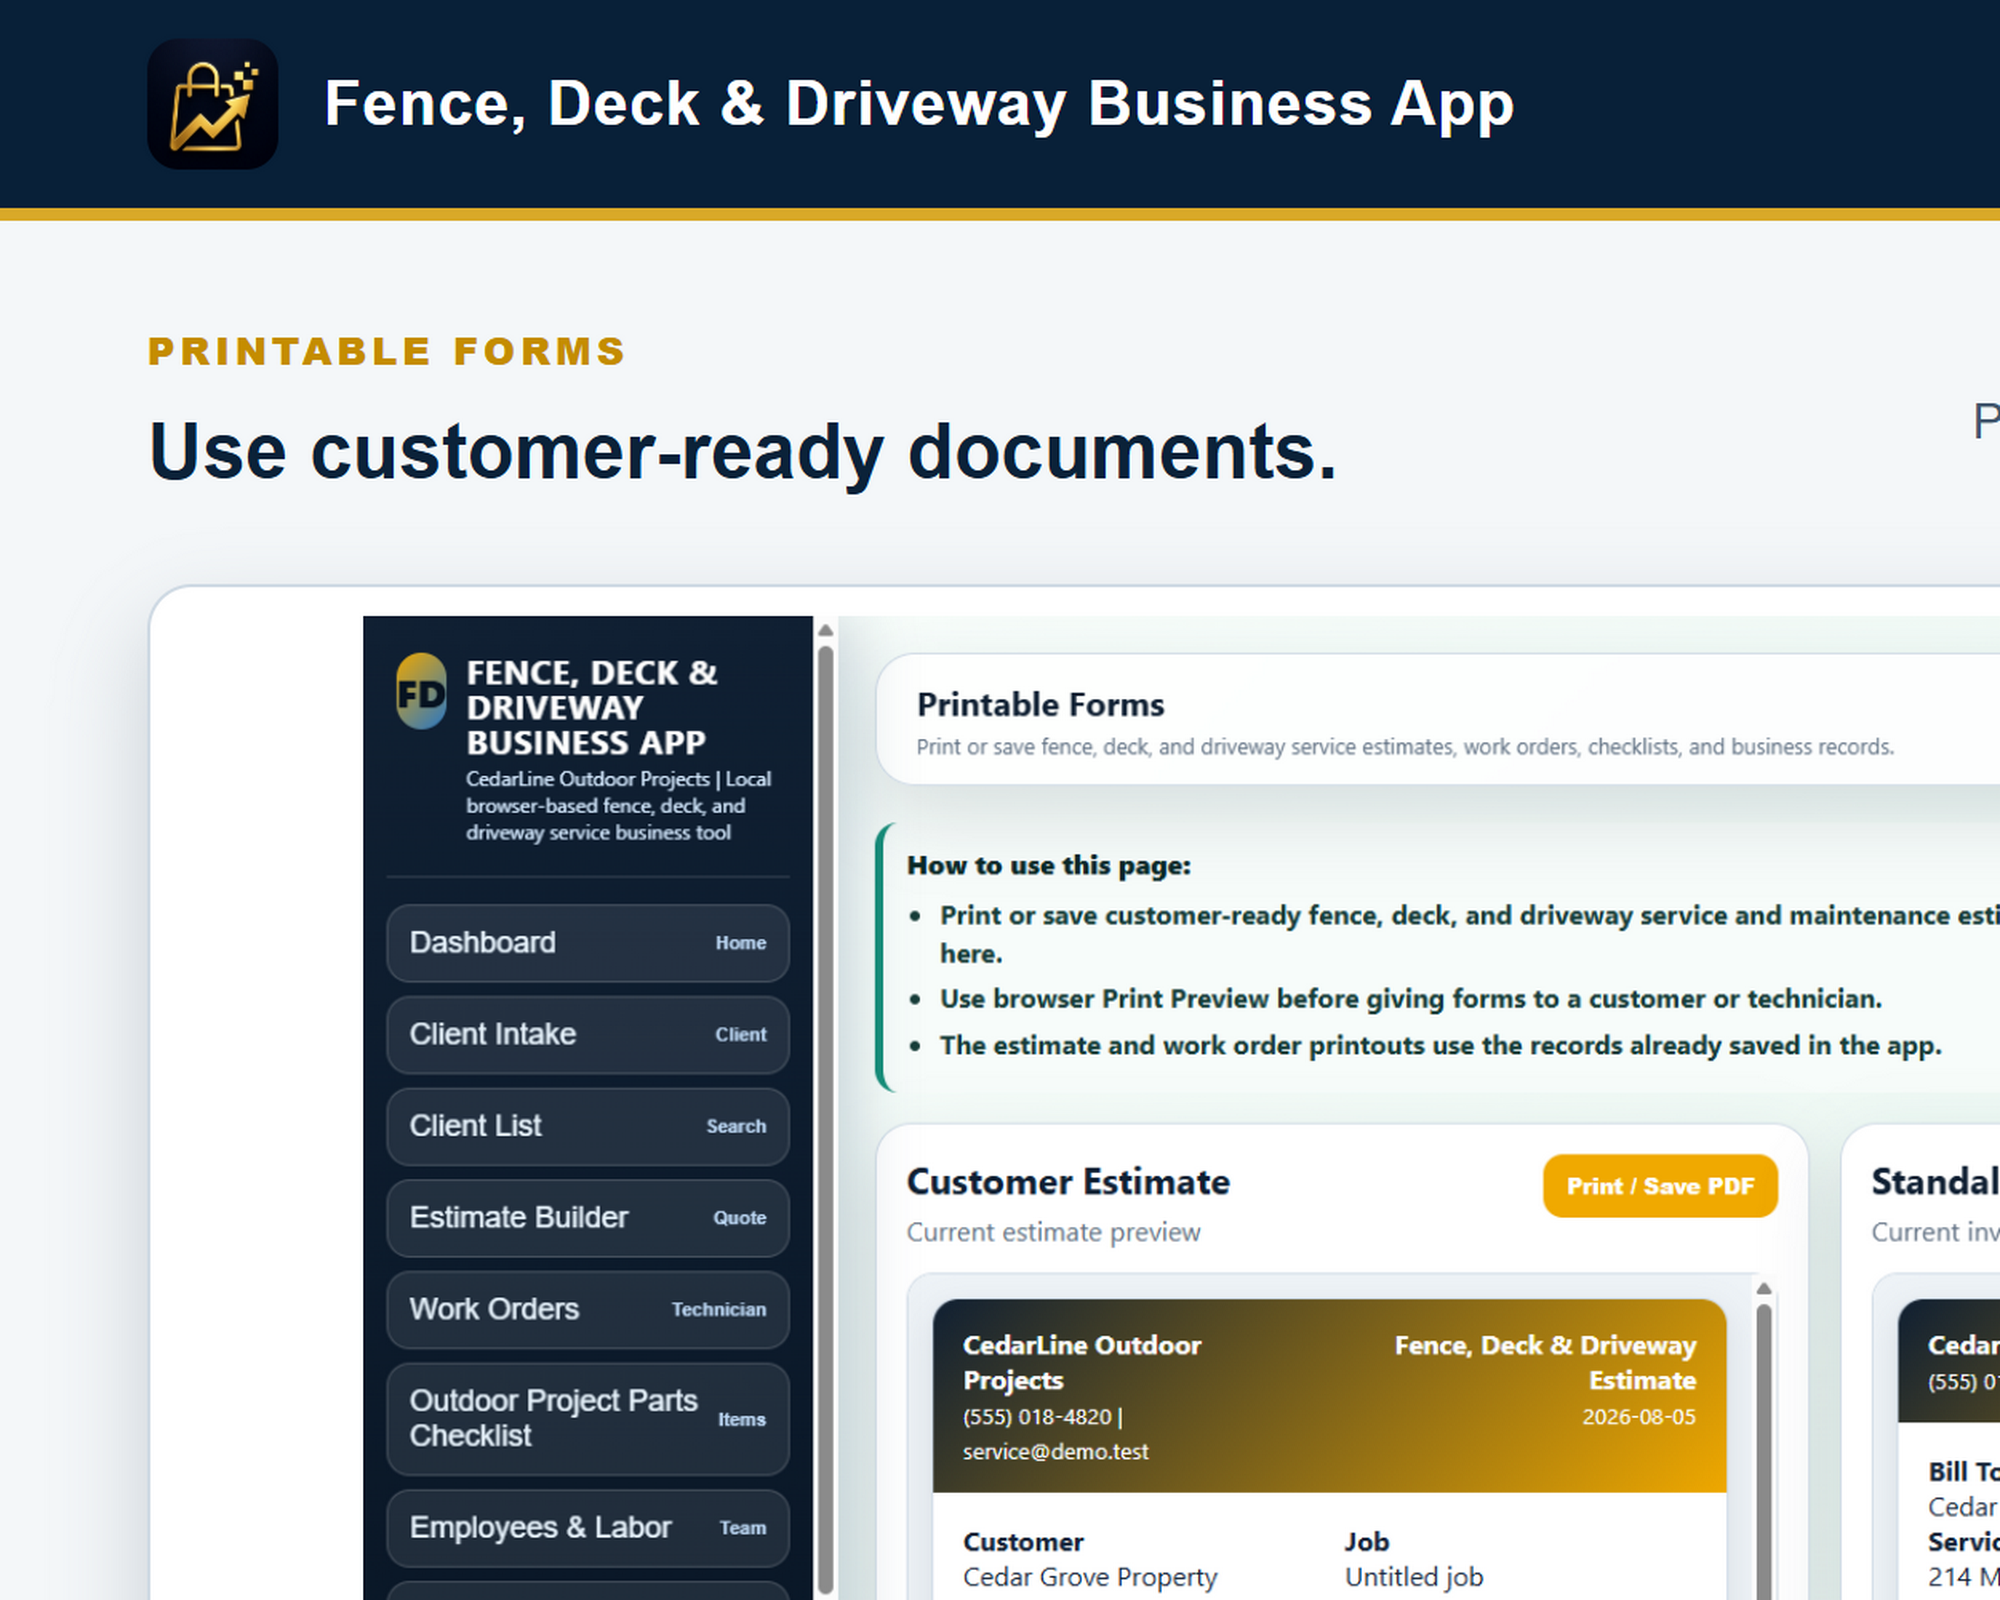Click the estimate preview scrollbar up arrow
The image size is (2000, 1600).
click(x=1764, y=1288)
